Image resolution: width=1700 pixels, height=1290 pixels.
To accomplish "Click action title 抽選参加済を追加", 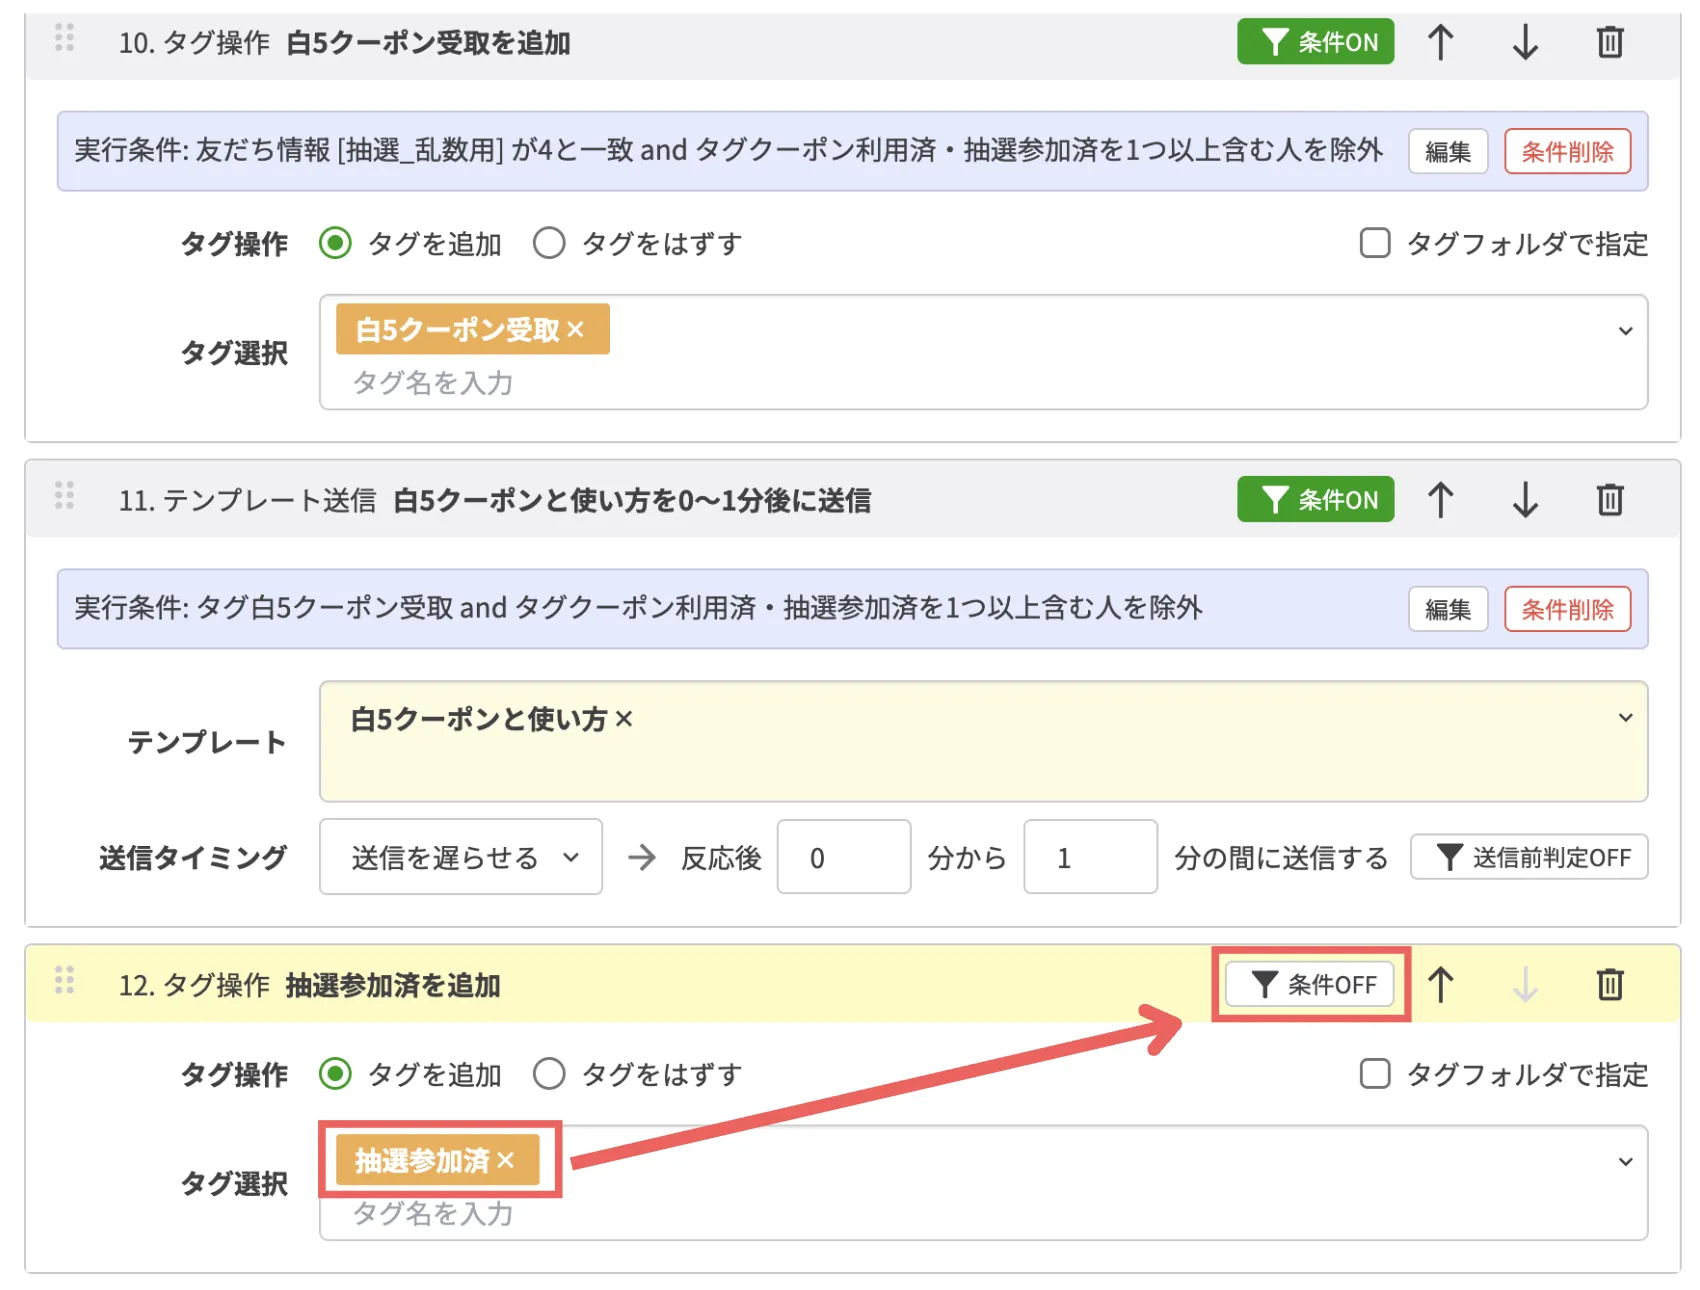I will (393, 985).
